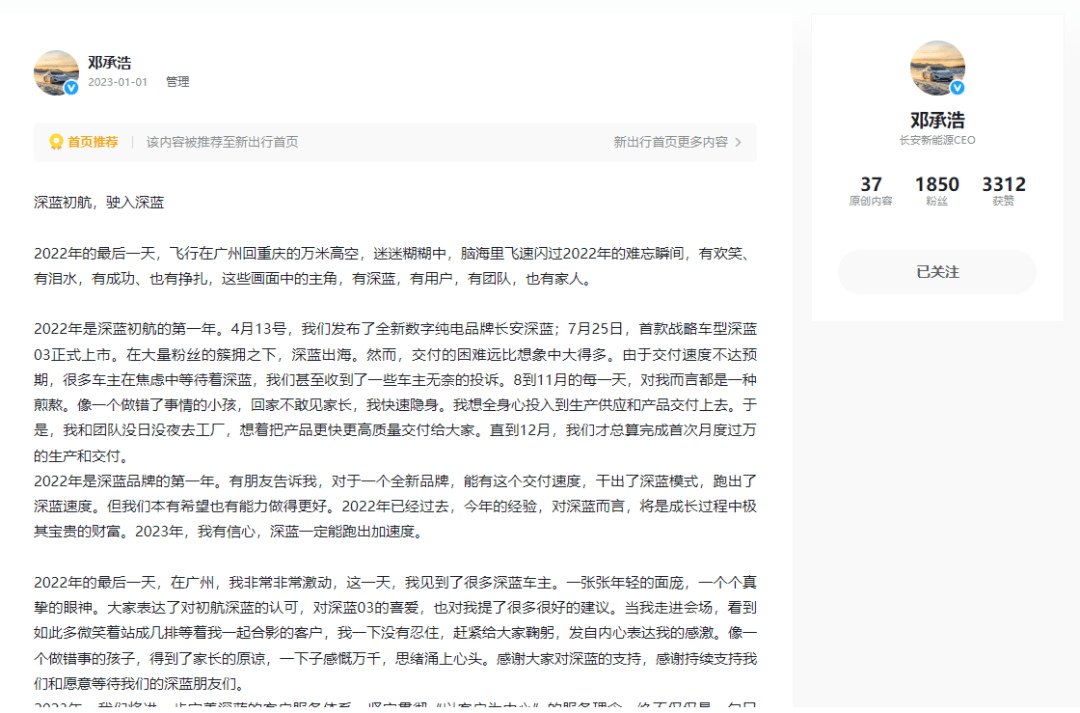Click the 长安新能源CEO title text
This screenshot has width=1080, height=713.
click(937, 141)
